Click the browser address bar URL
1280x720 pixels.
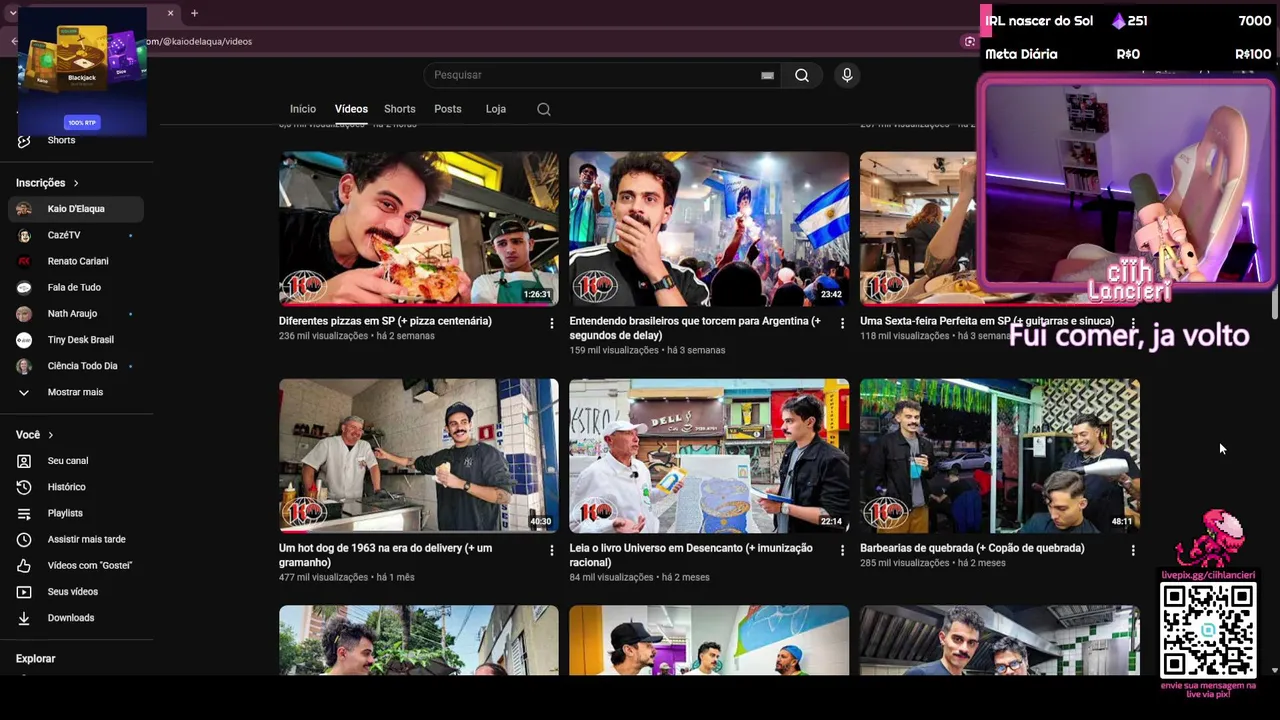[x=198, y=41]
